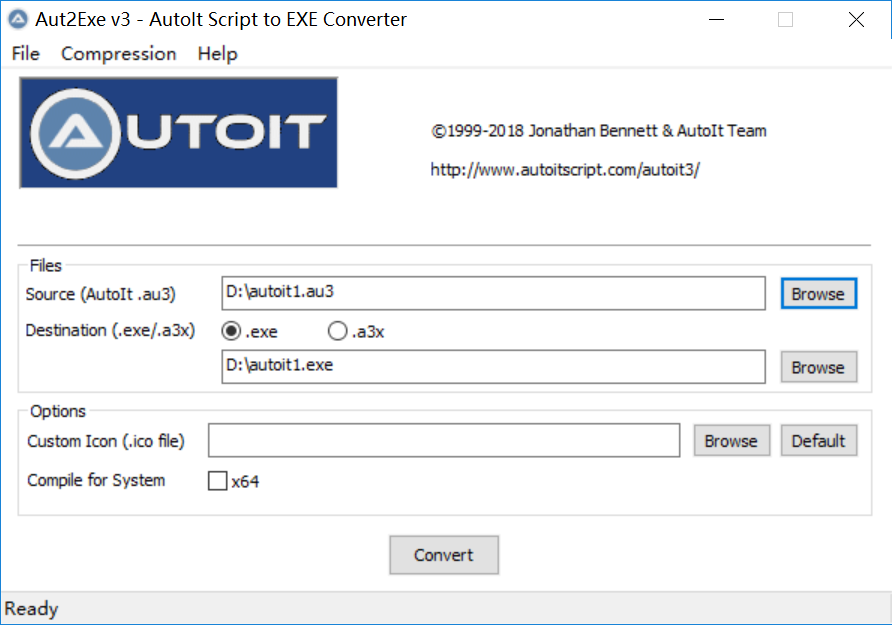Click the 'Compile for System' label

[96, 481]
